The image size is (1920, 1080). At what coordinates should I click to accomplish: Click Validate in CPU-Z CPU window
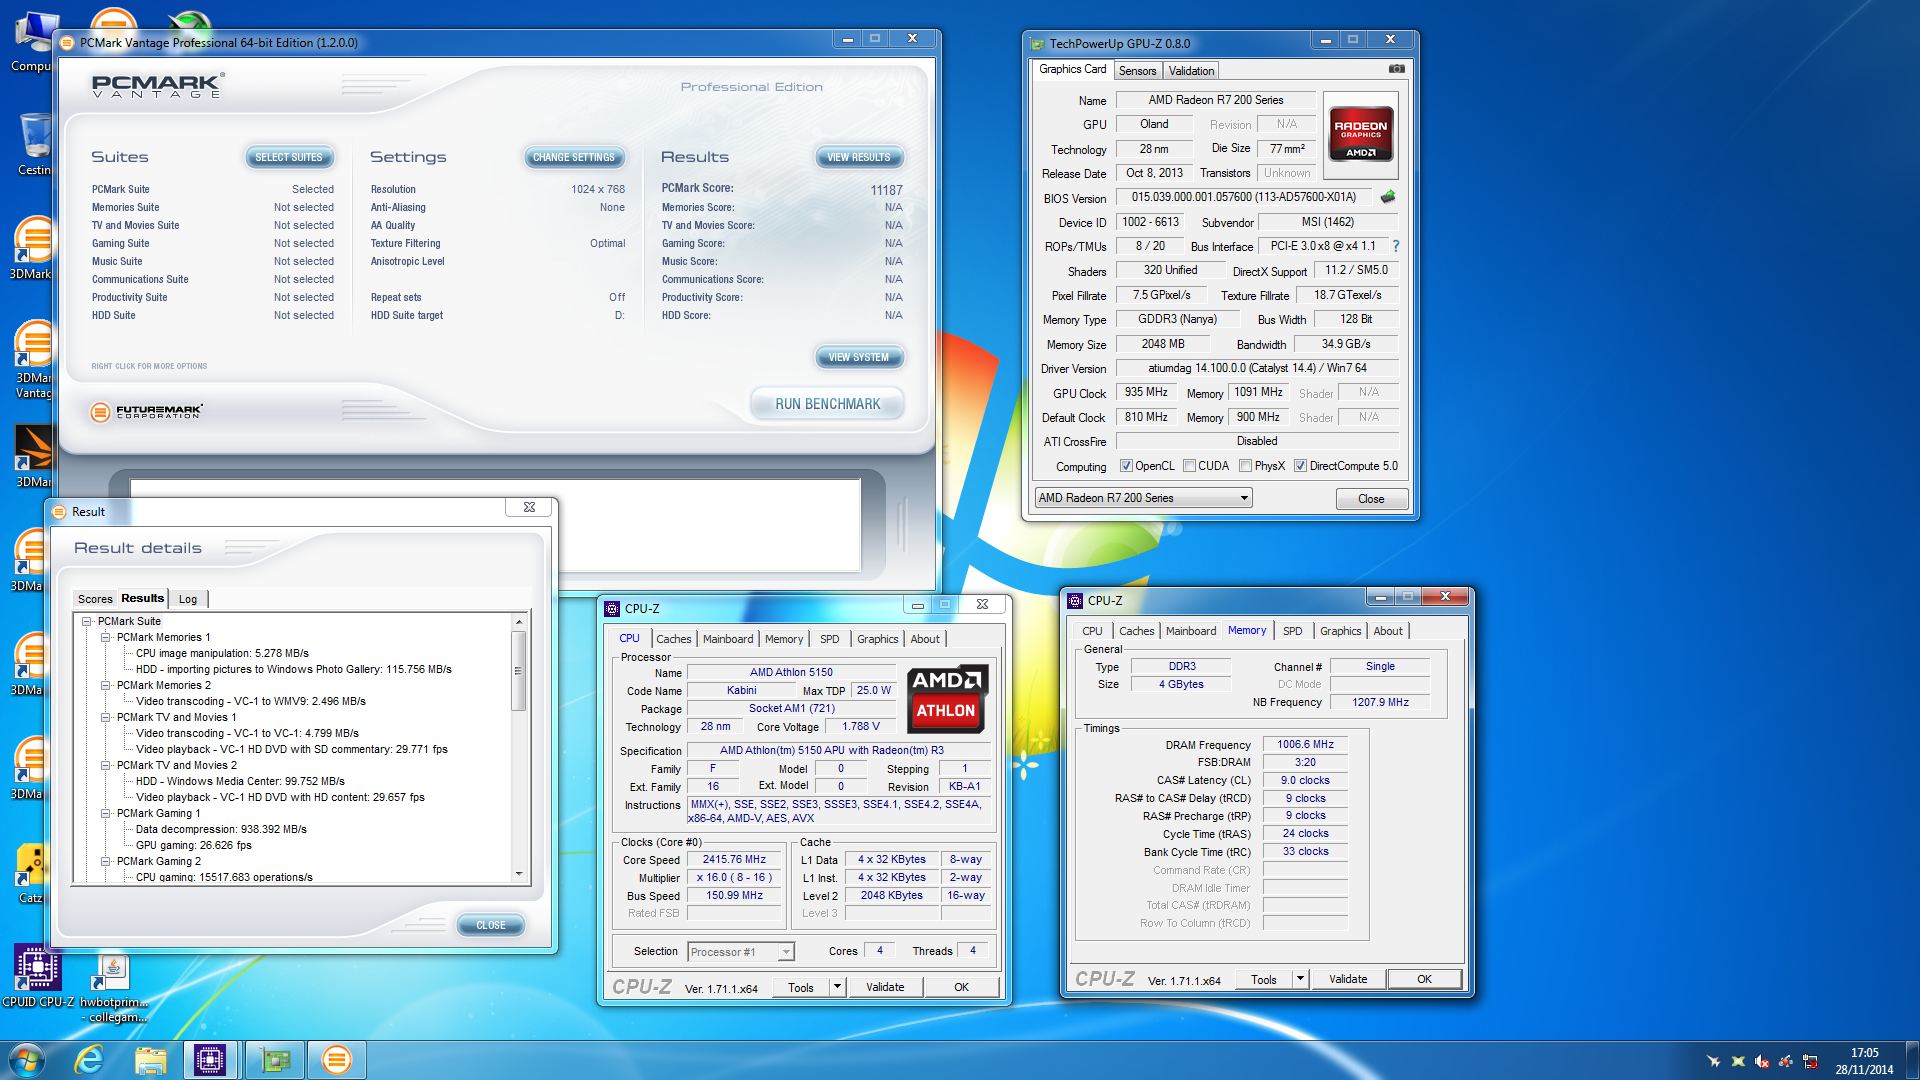click(x=885, y=987)
